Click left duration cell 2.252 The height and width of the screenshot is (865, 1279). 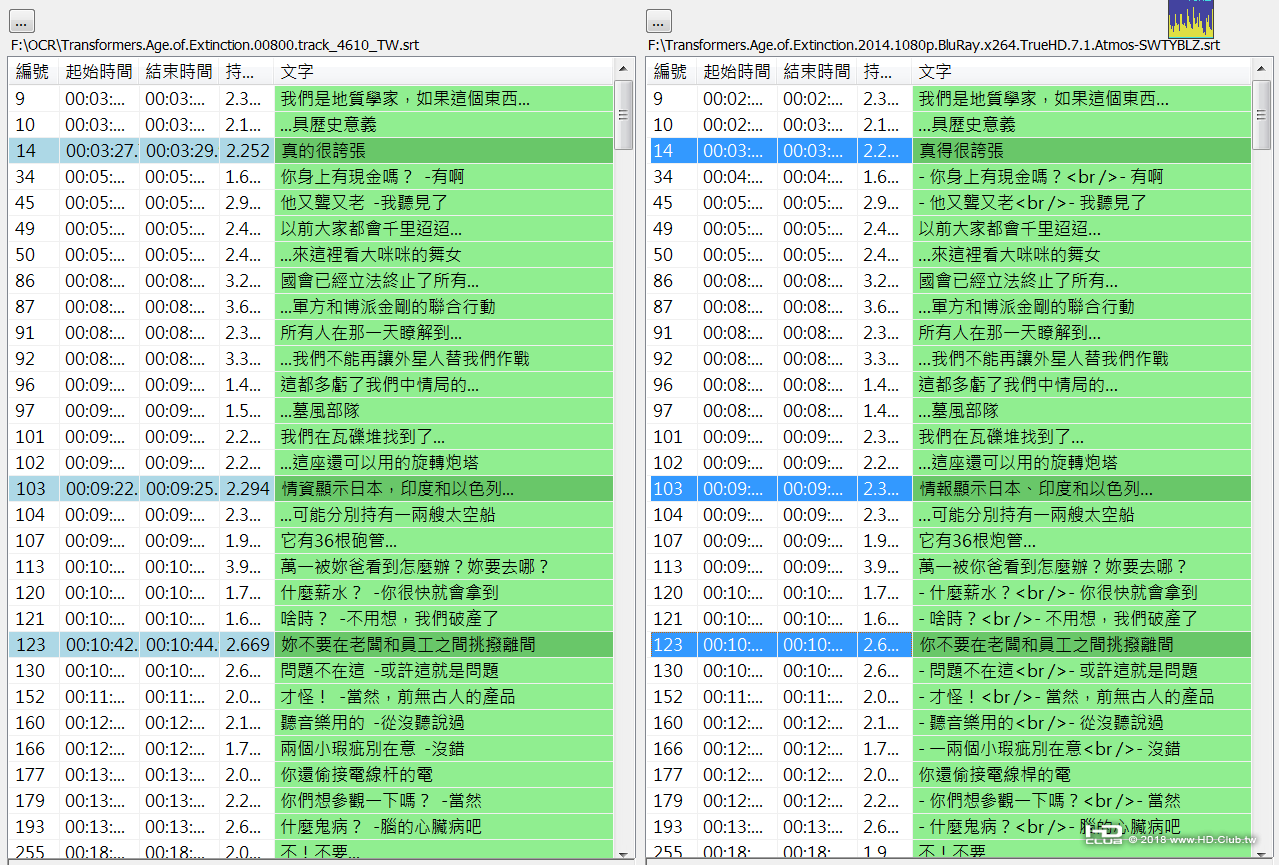(x=248, y=150)
